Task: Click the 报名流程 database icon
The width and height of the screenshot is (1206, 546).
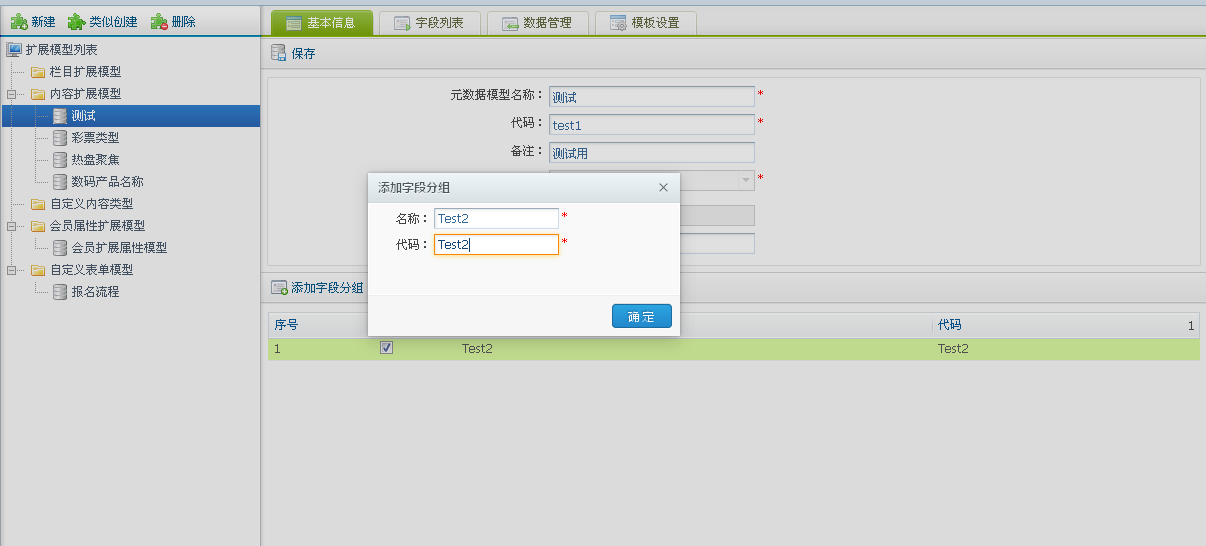Action: (x=60, y=292)
